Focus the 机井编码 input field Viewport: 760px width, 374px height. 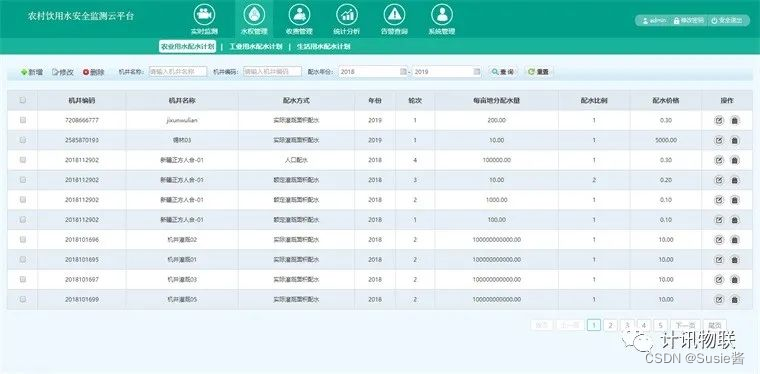point(272,72)
